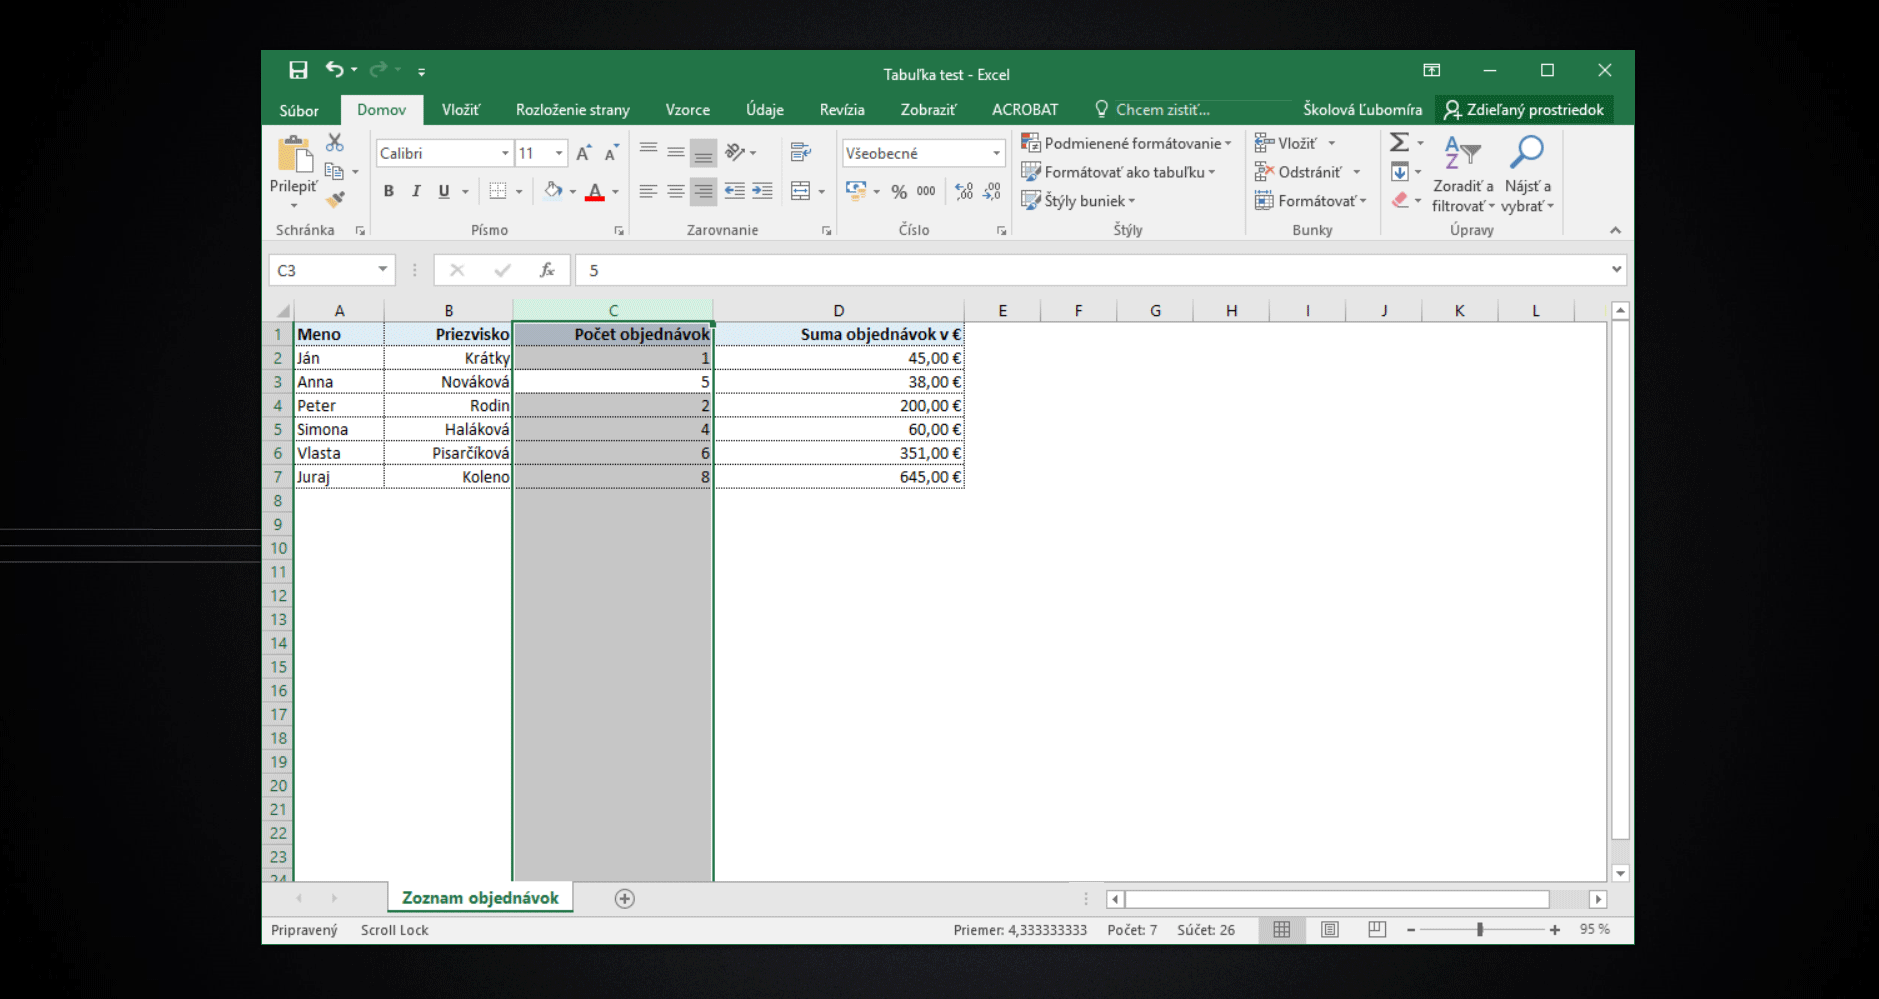Switch to the Rozloženie strany tab
The height and width of the screenshot is (999, 1879).
pyautogui.click(x=573, y=110)
